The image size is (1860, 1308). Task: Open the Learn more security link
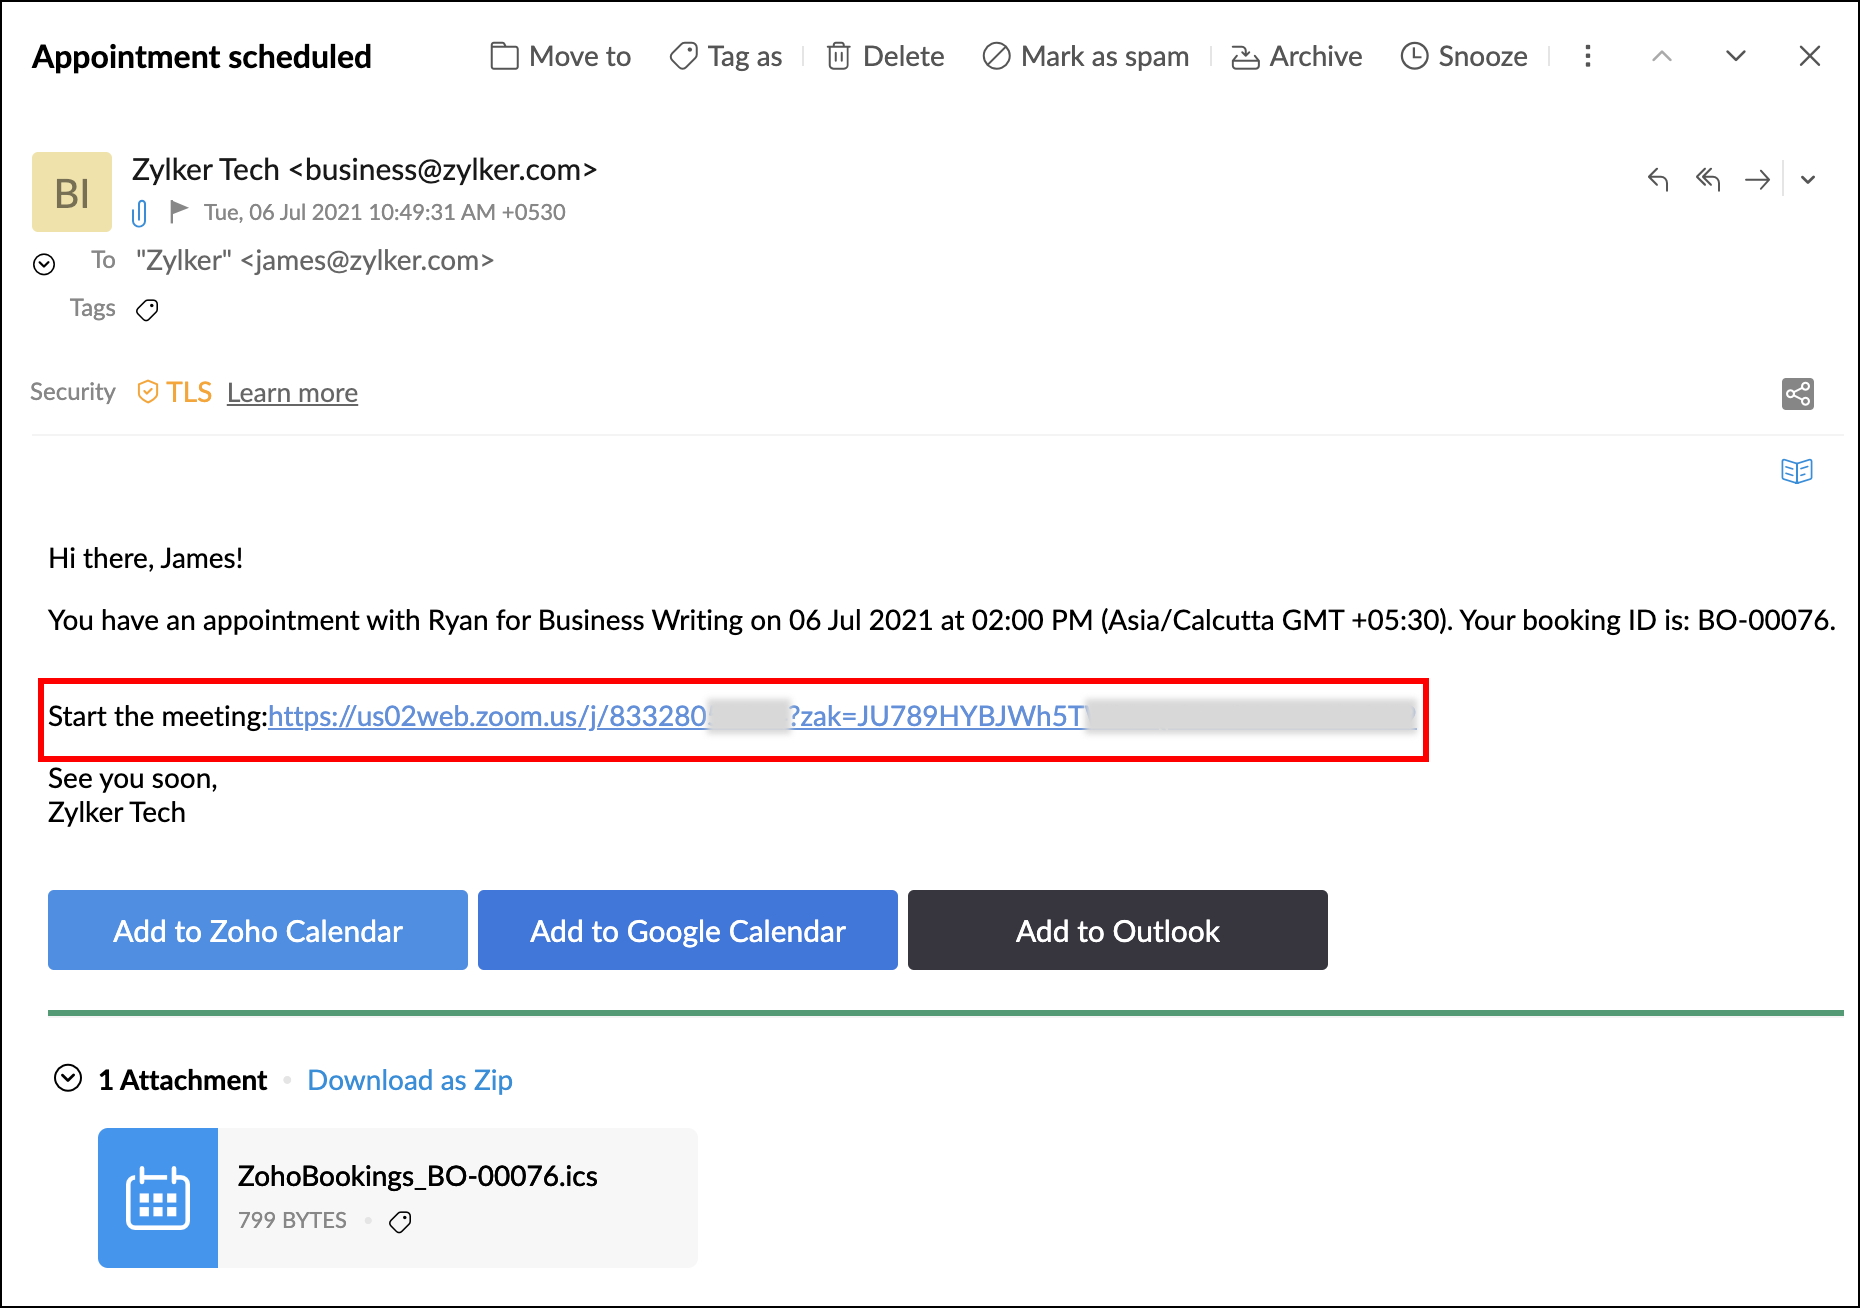(292, 393)
